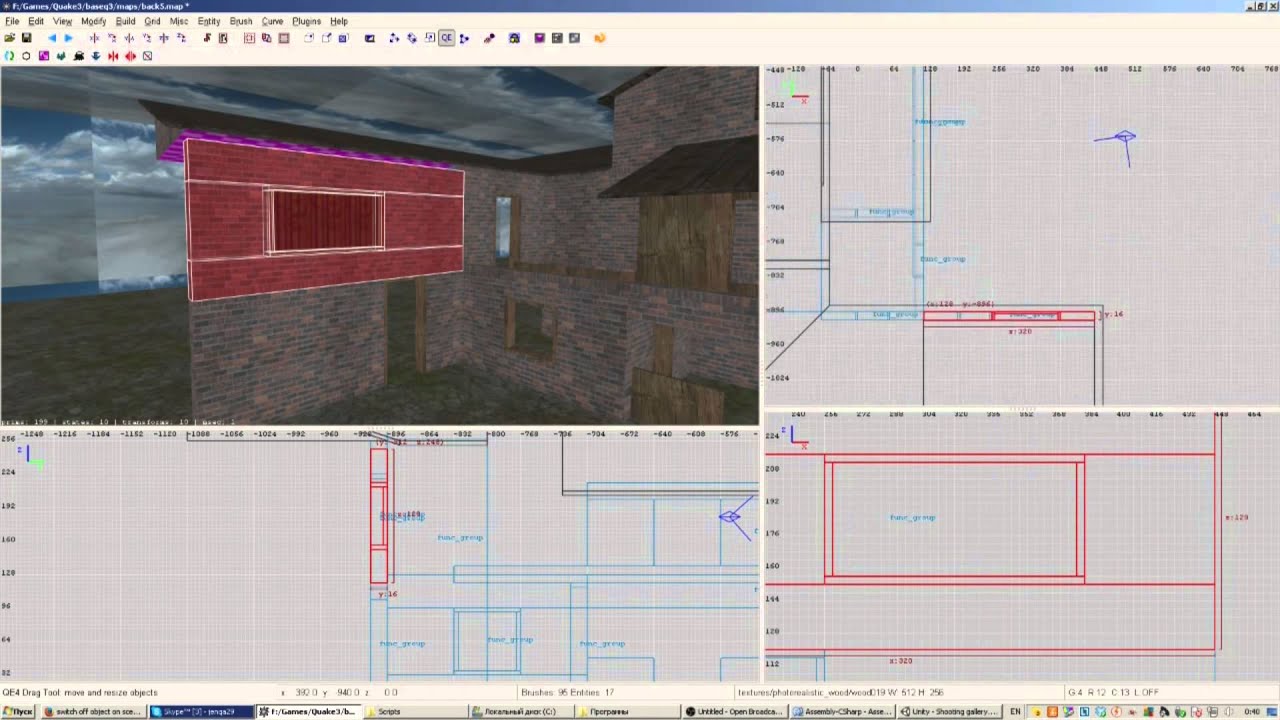Flip the selection along the Z axis
Image resolution: width=1280 pixels, height=720 pixels.
pyautogui.click(x=163, y=38)
